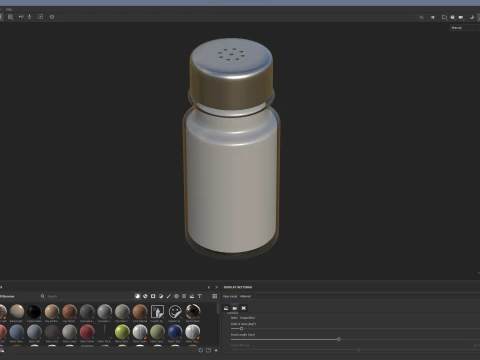Select the stacked lines filter icon in shelf

click(184, 296)
